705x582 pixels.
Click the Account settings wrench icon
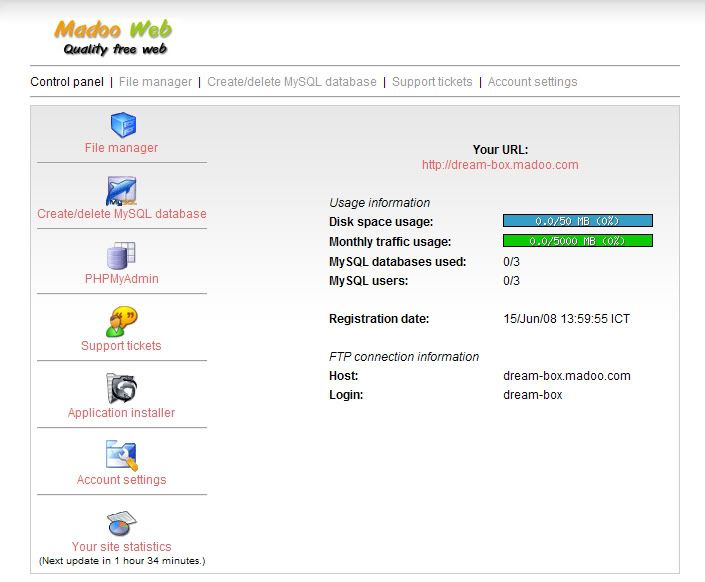[121, 455]
